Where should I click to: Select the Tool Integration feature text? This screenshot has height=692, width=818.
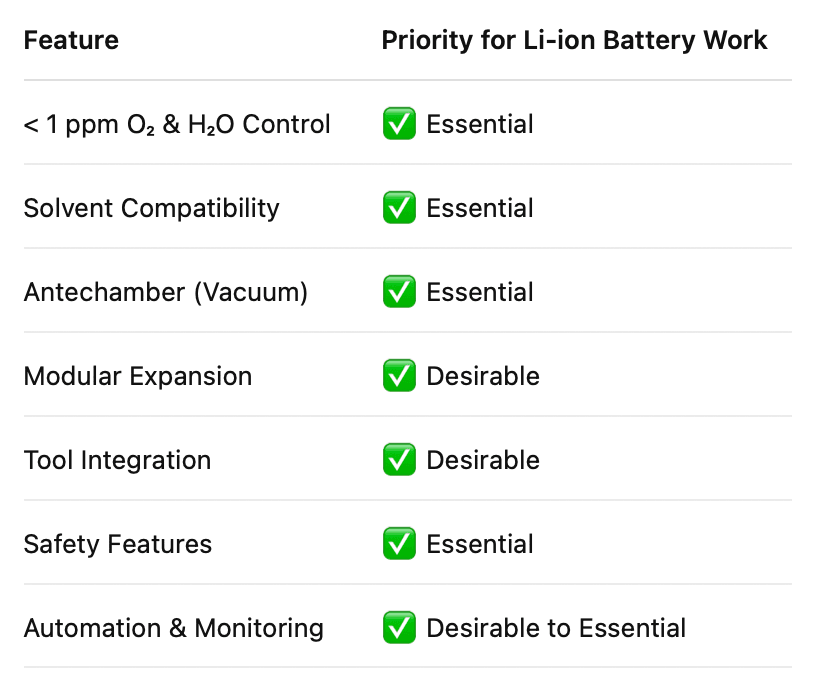(117, 460)
